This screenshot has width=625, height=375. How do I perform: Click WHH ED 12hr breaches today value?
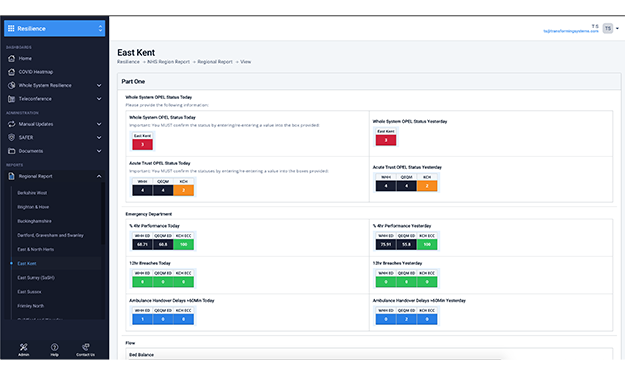(x=142, y=282)
